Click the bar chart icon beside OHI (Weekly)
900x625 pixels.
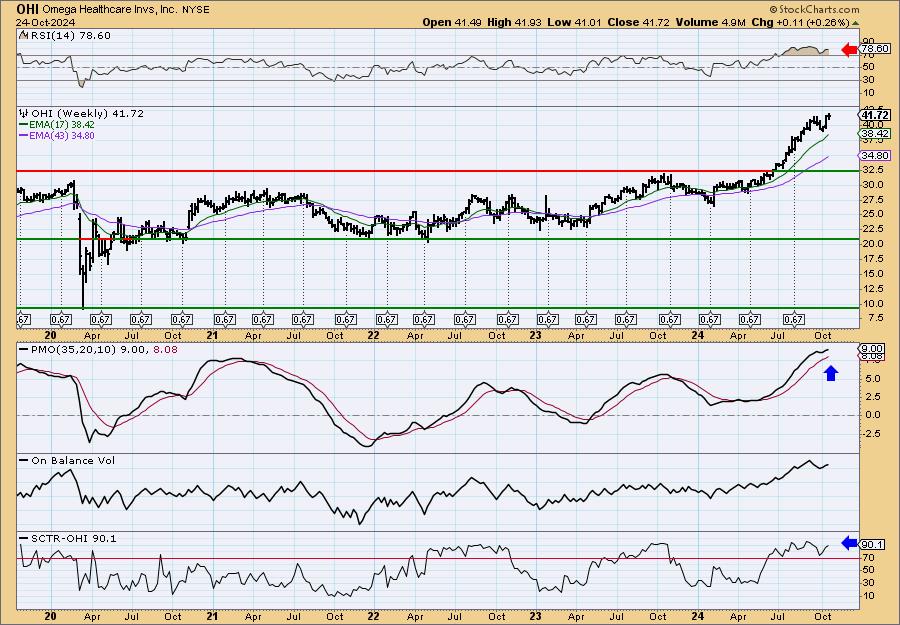[25, 114]
